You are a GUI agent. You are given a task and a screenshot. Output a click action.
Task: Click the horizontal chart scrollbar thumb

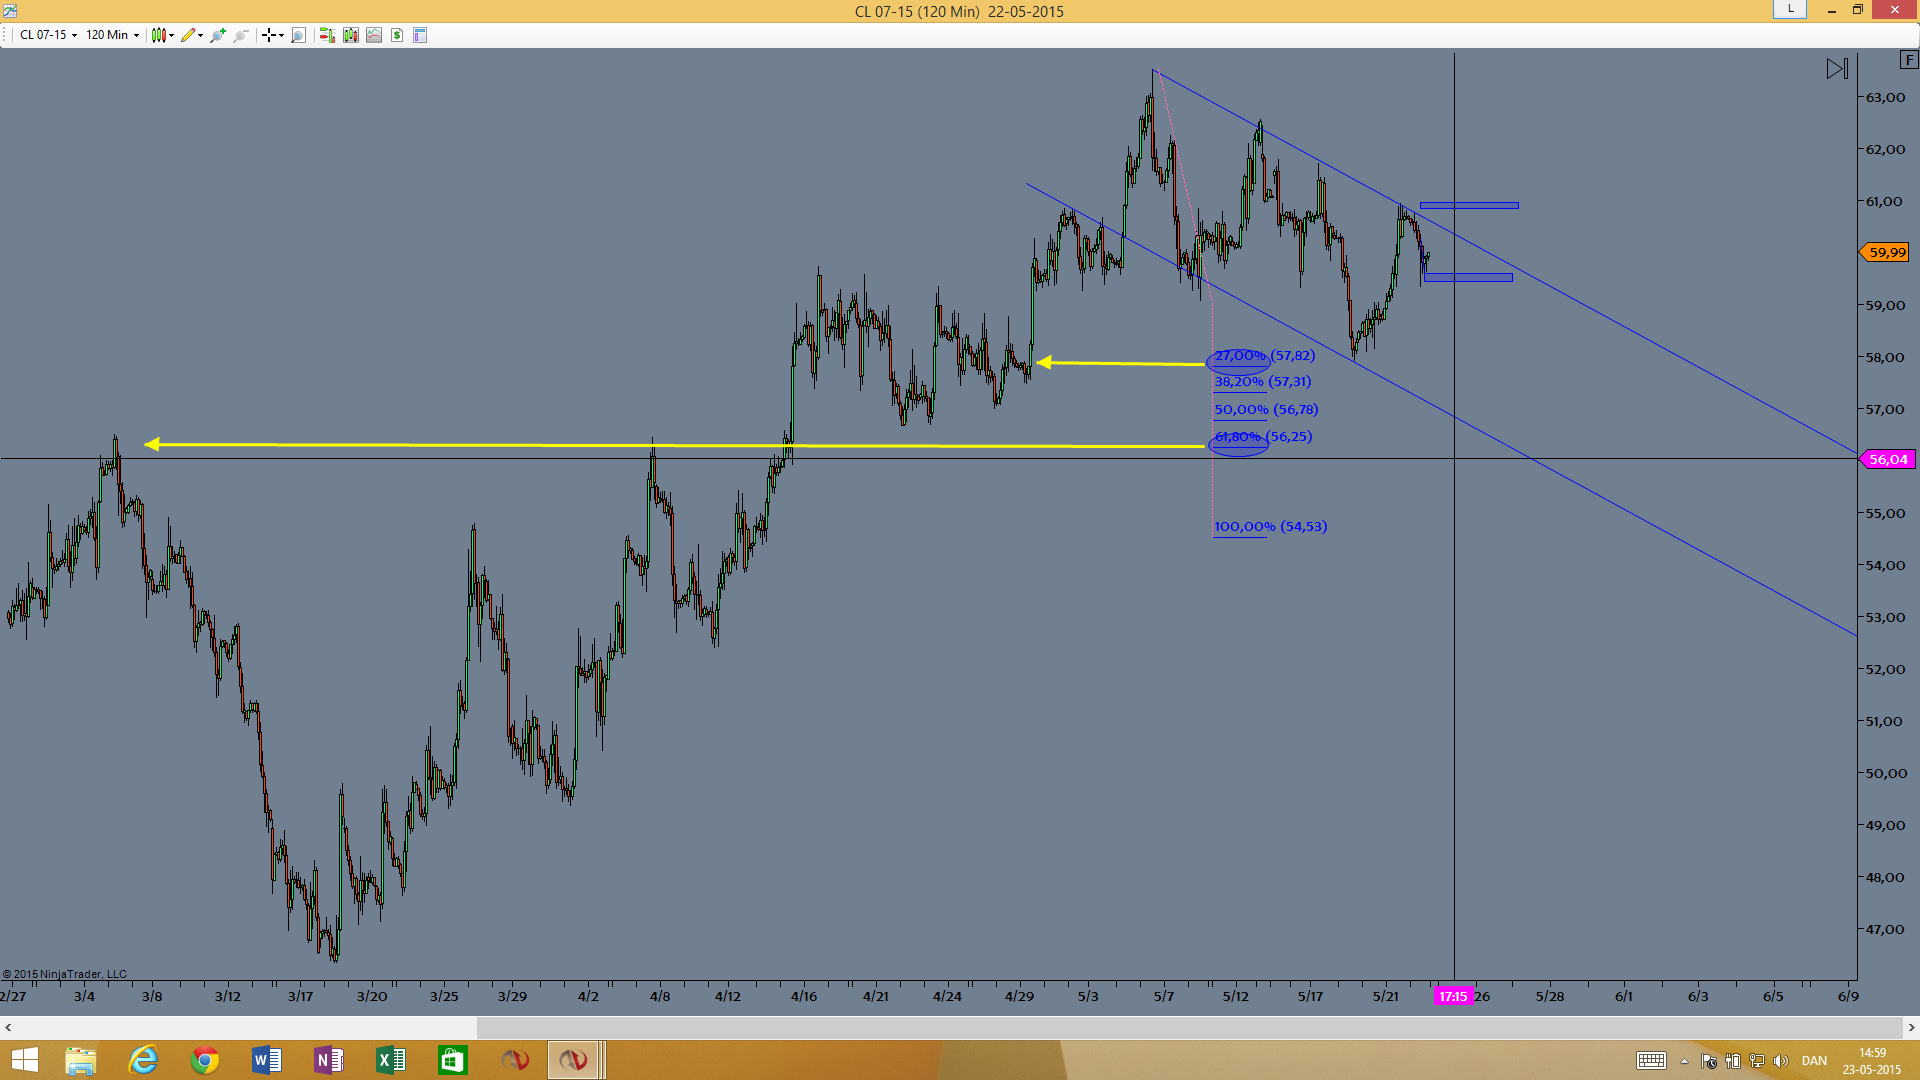1189,1027
